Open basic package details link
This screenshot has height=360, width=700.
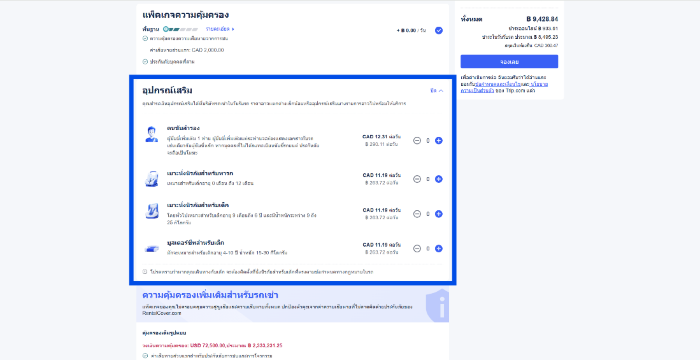pyautogui.click(x=220, y=29)
